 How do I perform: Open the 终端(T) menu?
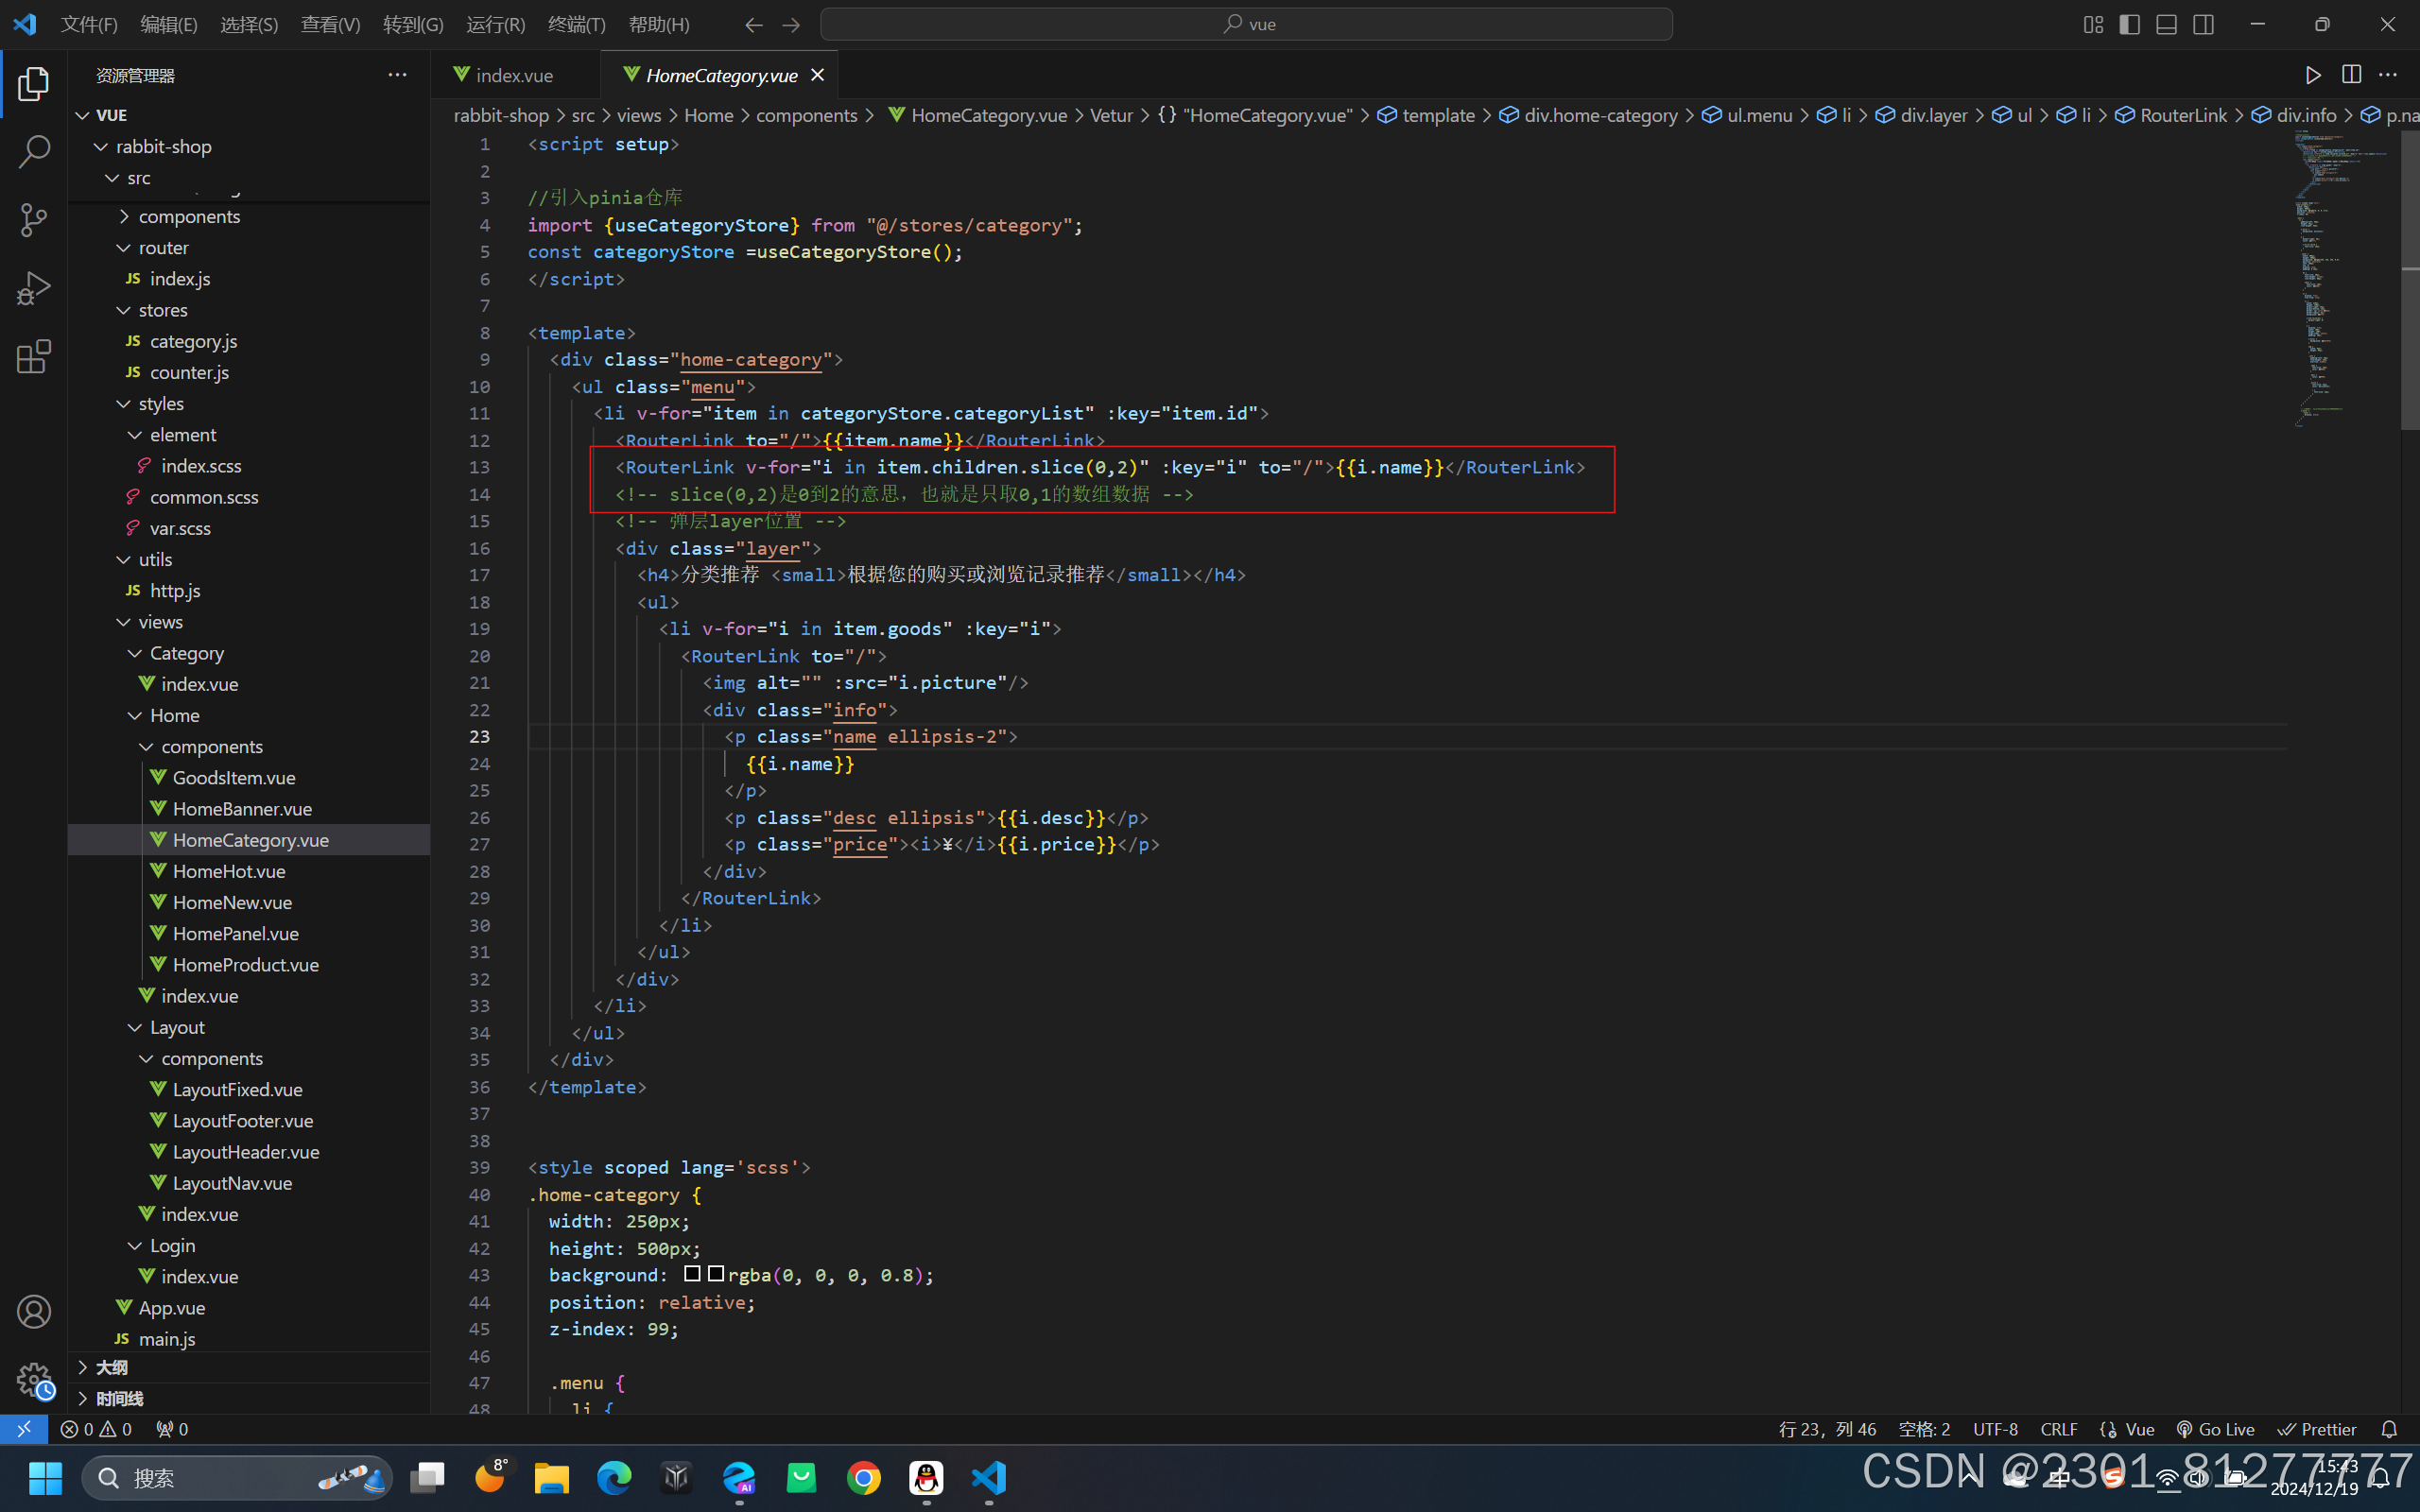coord(577,24)
